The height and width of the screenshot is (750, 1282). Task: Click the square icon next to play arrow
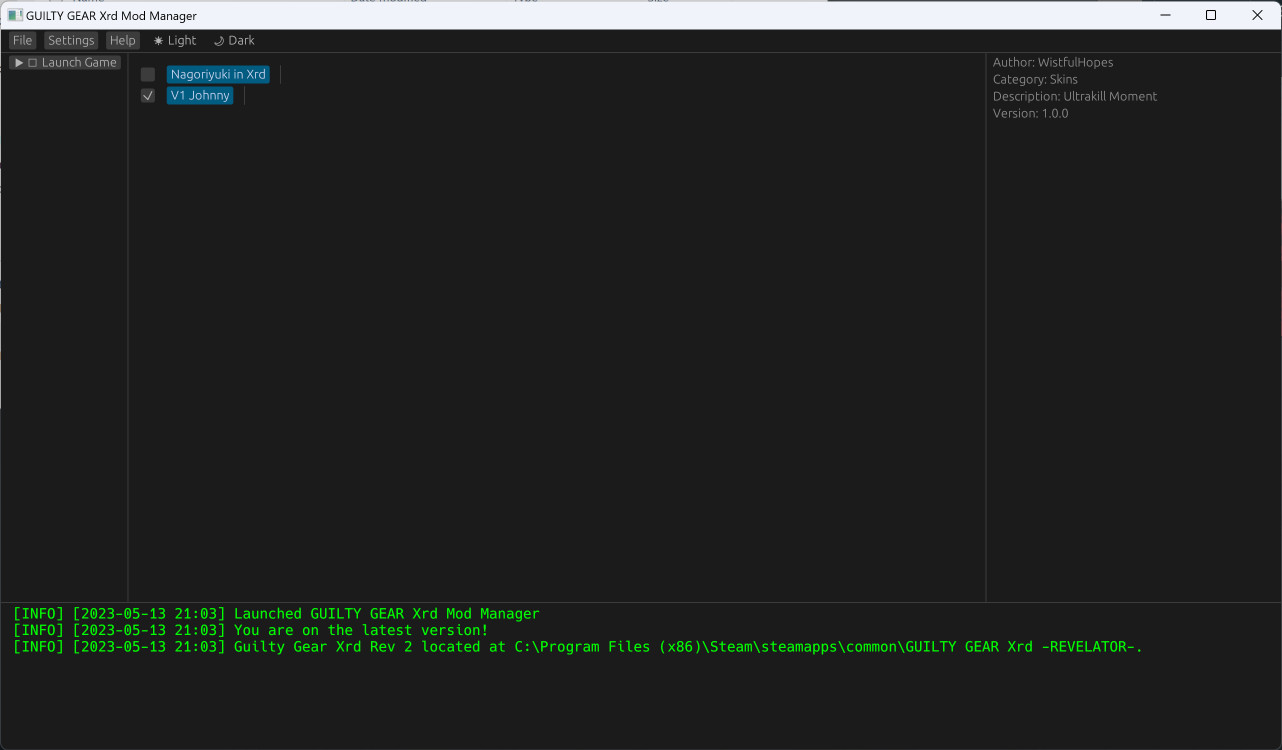tap(31, 62)
